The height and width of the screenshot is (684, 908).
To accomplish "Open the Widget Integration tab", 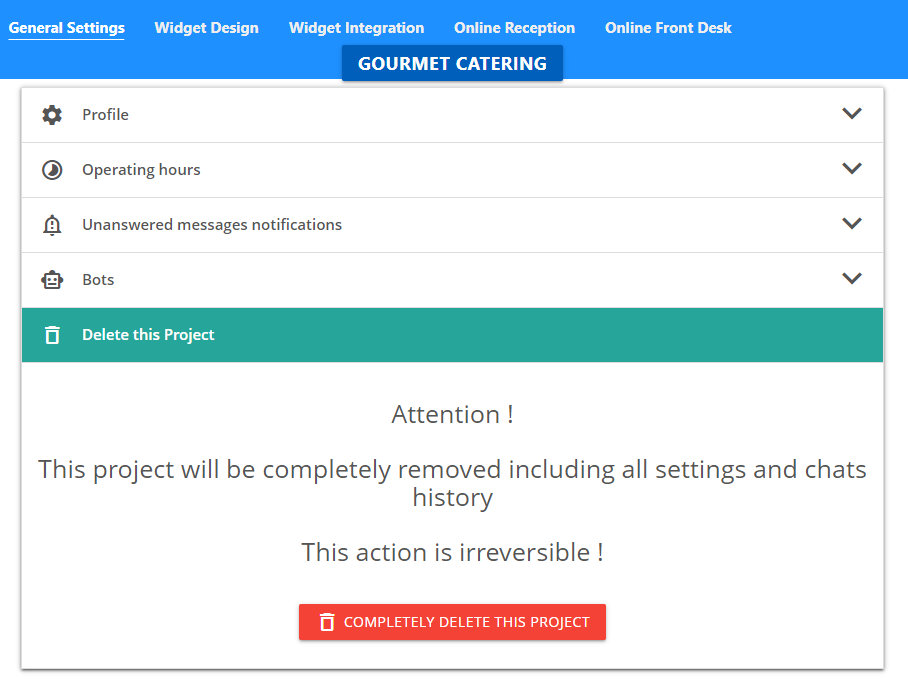I will click(x=356, y=28).
